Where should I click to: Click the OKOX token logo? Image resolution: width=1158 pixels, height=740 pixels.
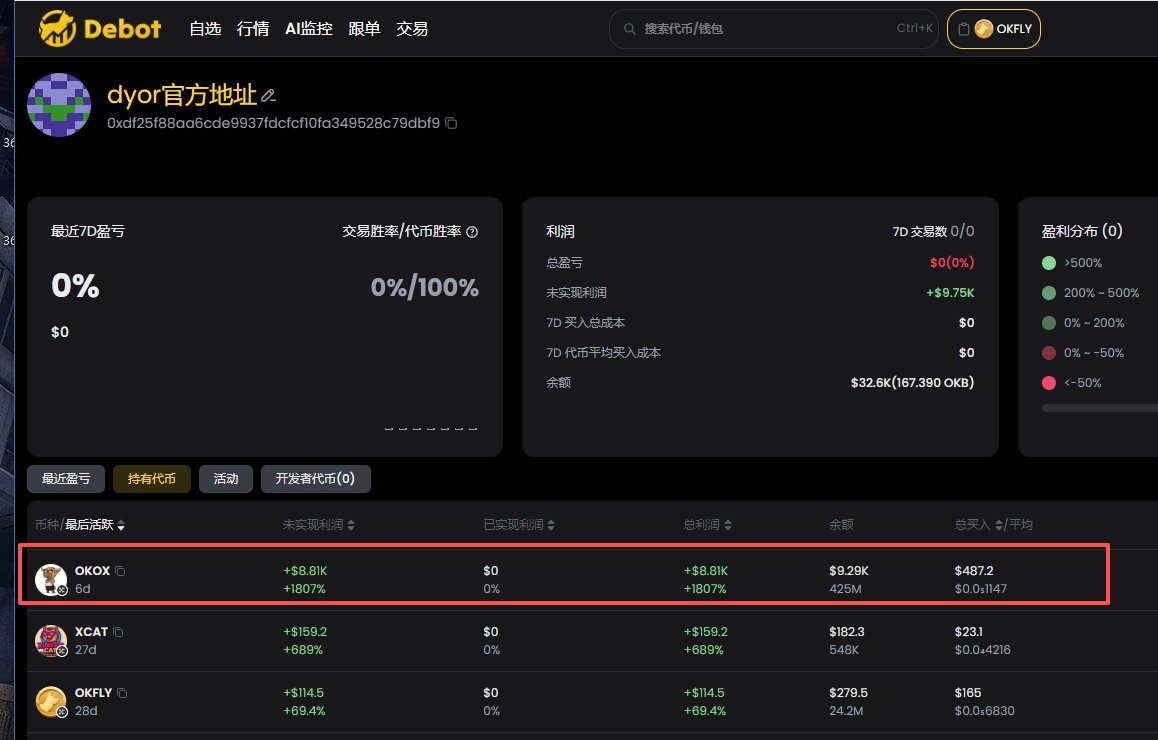[x=51, y=579]
